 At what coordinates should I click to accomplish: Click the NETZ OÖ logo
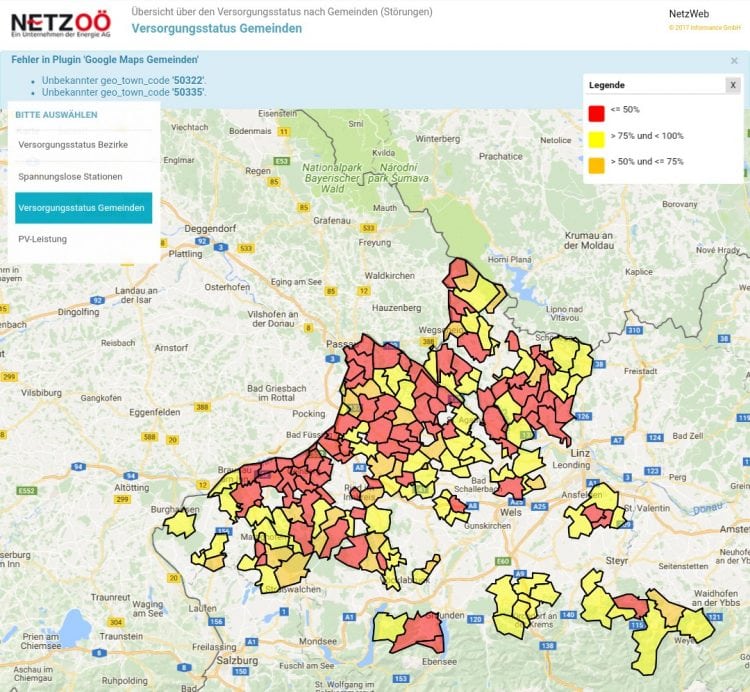pos(62,22)
